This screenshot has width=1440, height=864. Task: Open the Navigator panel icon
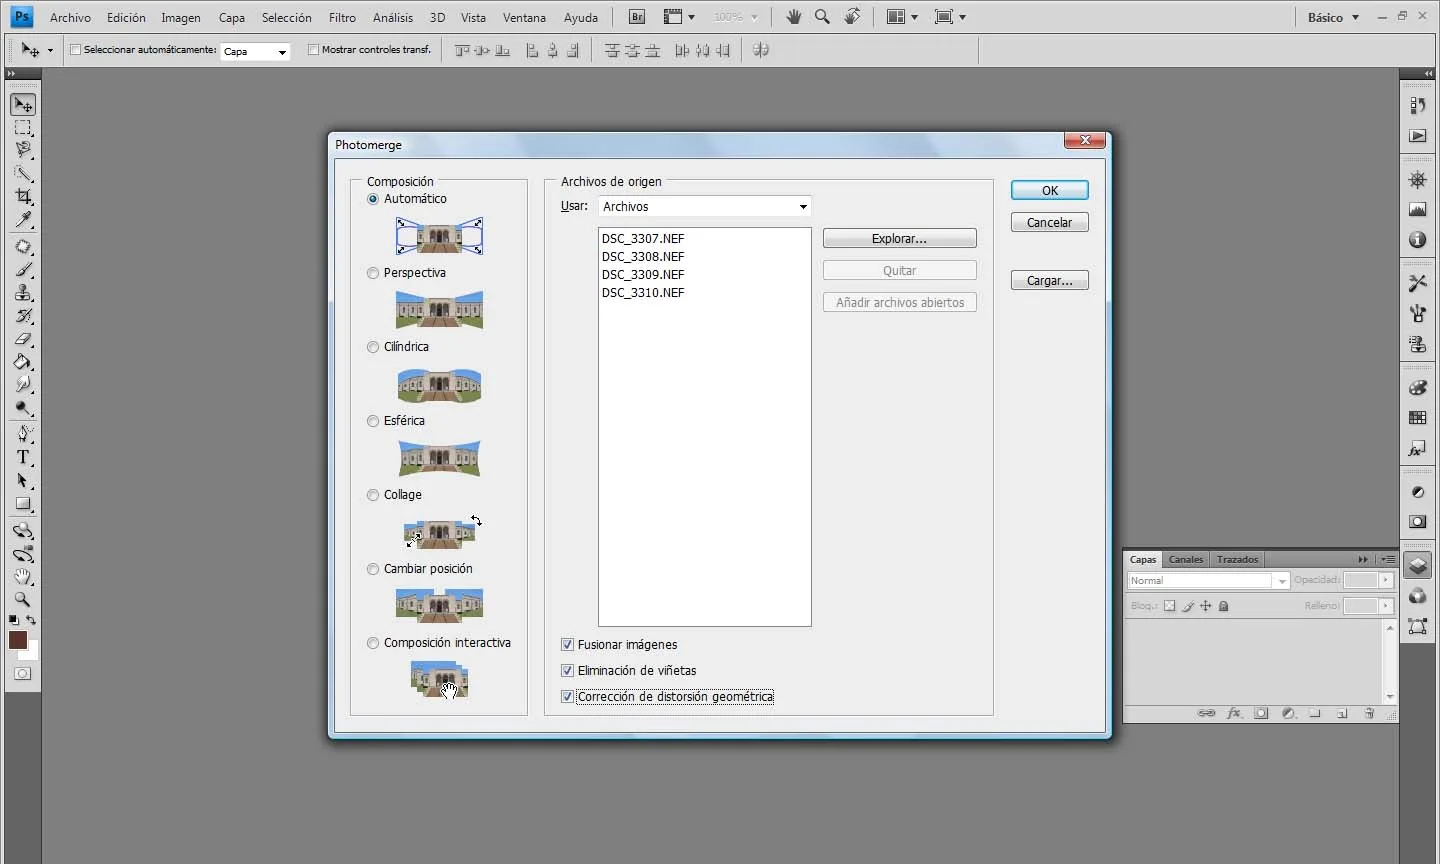tap(1418, 180)
